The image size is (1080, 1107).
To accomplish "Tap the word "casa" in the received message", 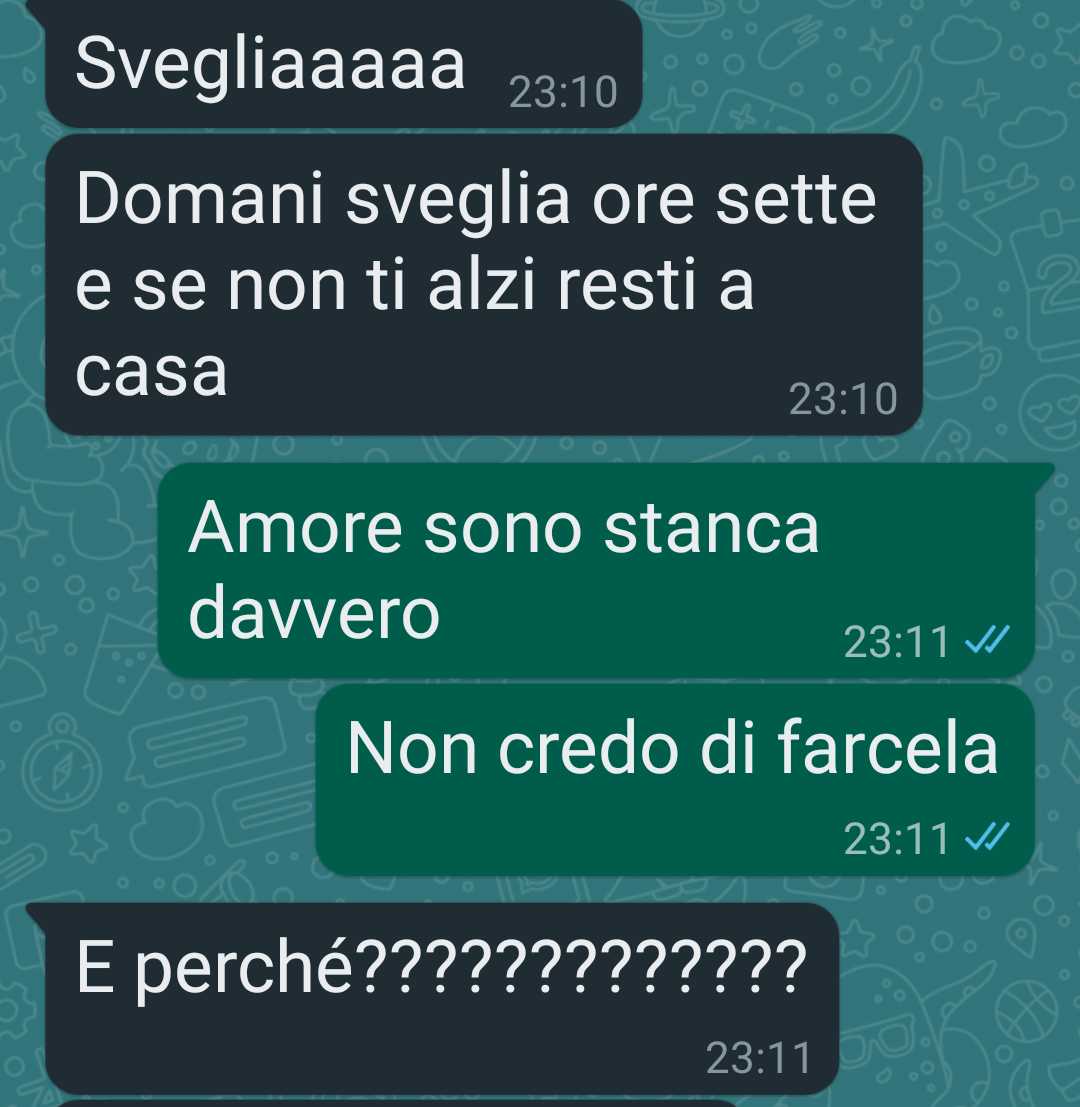I will point(151,373).
